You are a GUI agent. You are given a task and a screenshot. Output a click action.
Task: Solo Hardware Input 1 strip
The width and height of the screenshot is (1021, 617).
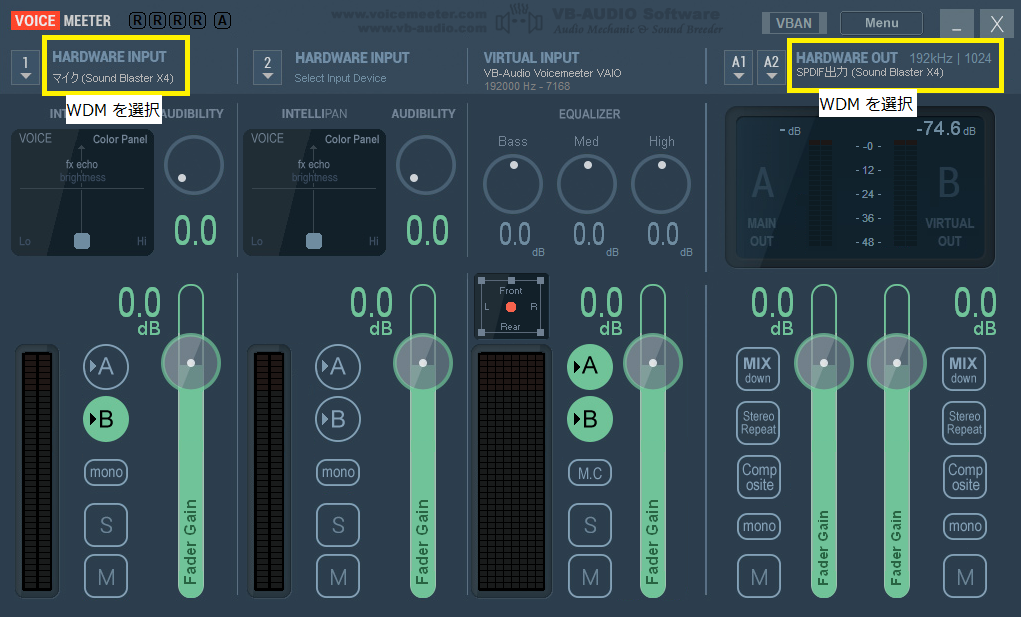[105, 525]
